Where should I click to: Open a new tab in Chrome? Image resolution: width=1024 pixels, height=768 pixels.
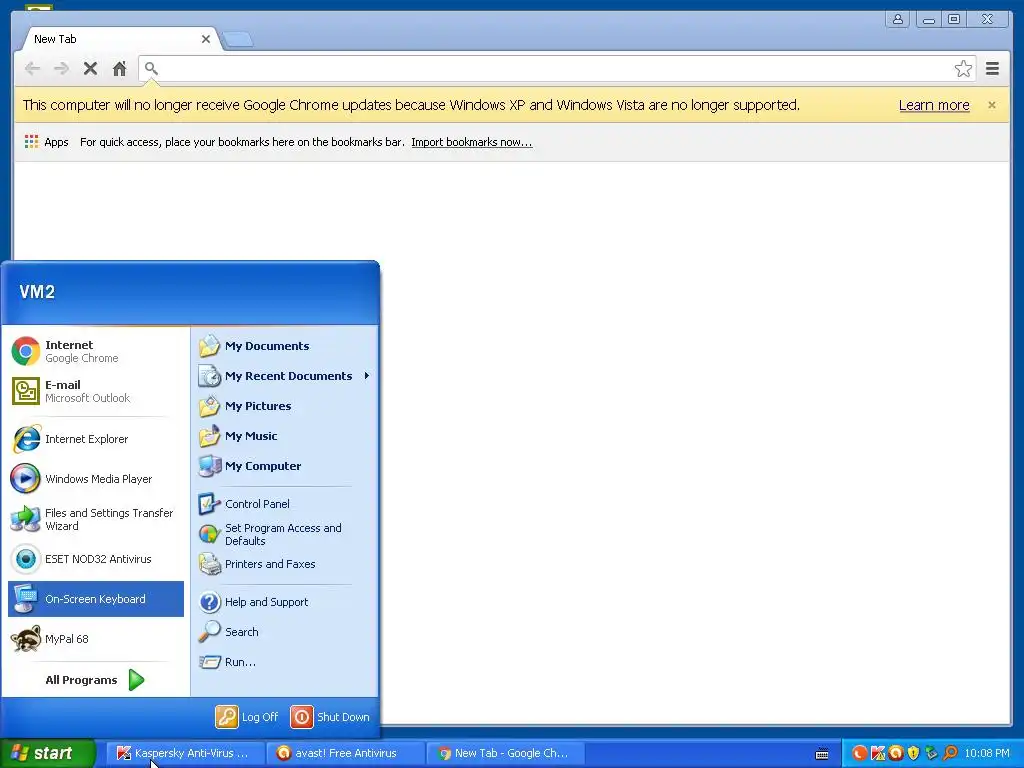click(238, 40)
